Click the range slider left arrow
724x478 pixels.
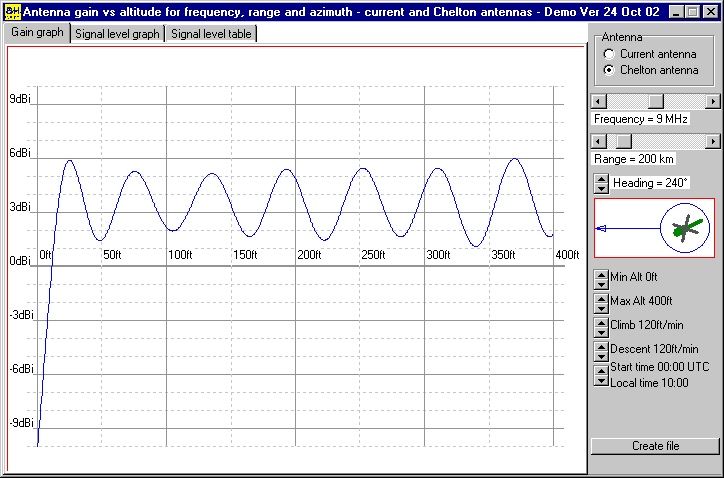(599, 141)
